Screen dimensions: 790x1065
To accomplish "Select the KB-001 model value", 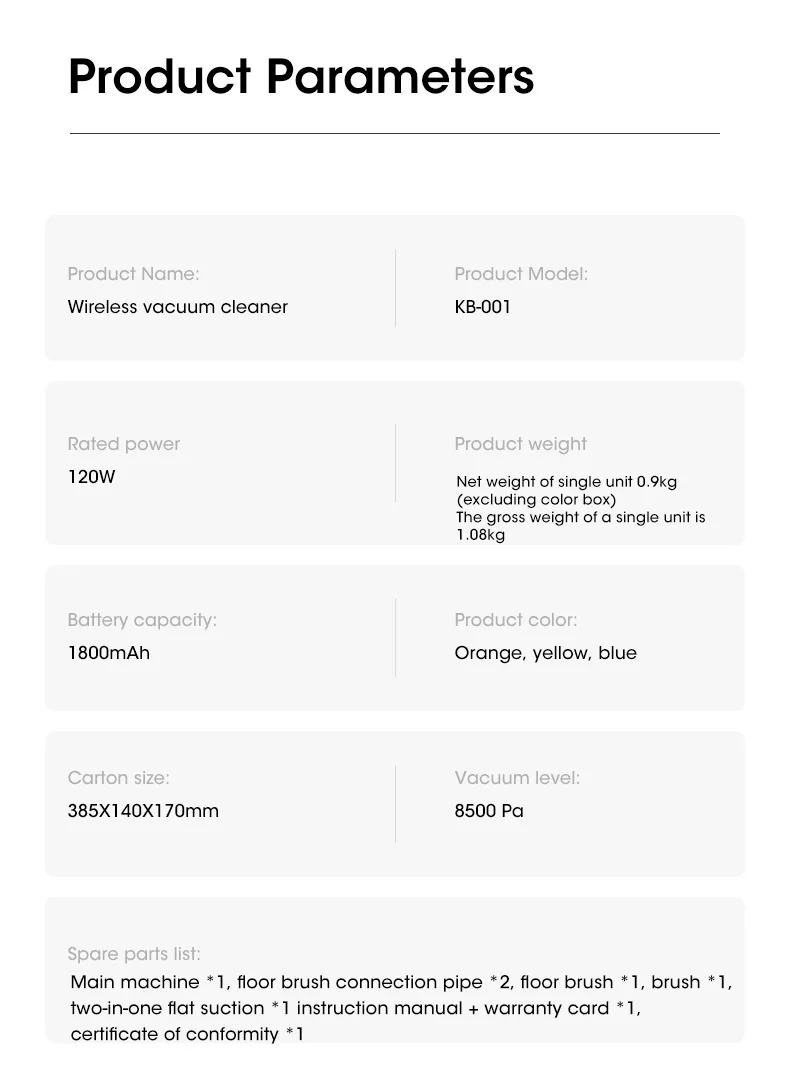I will tap(482, 307).
